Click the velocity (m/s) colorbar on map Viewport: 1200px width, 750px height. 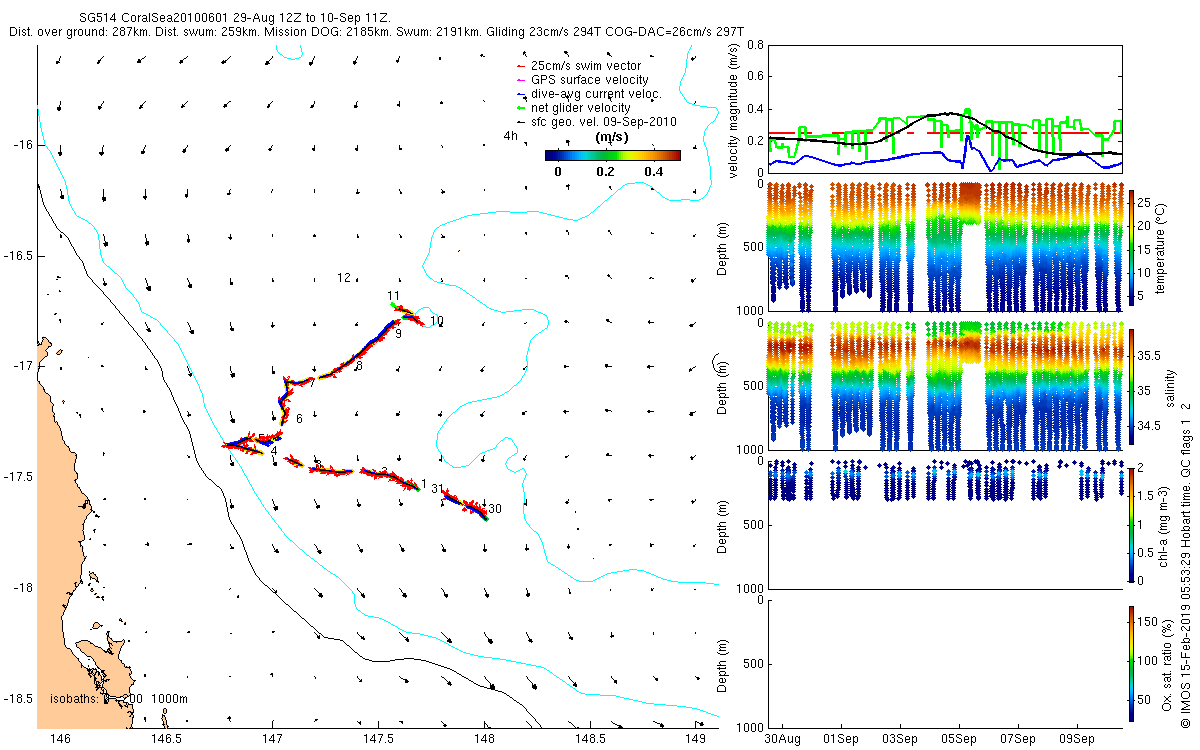tap(612, 155)
